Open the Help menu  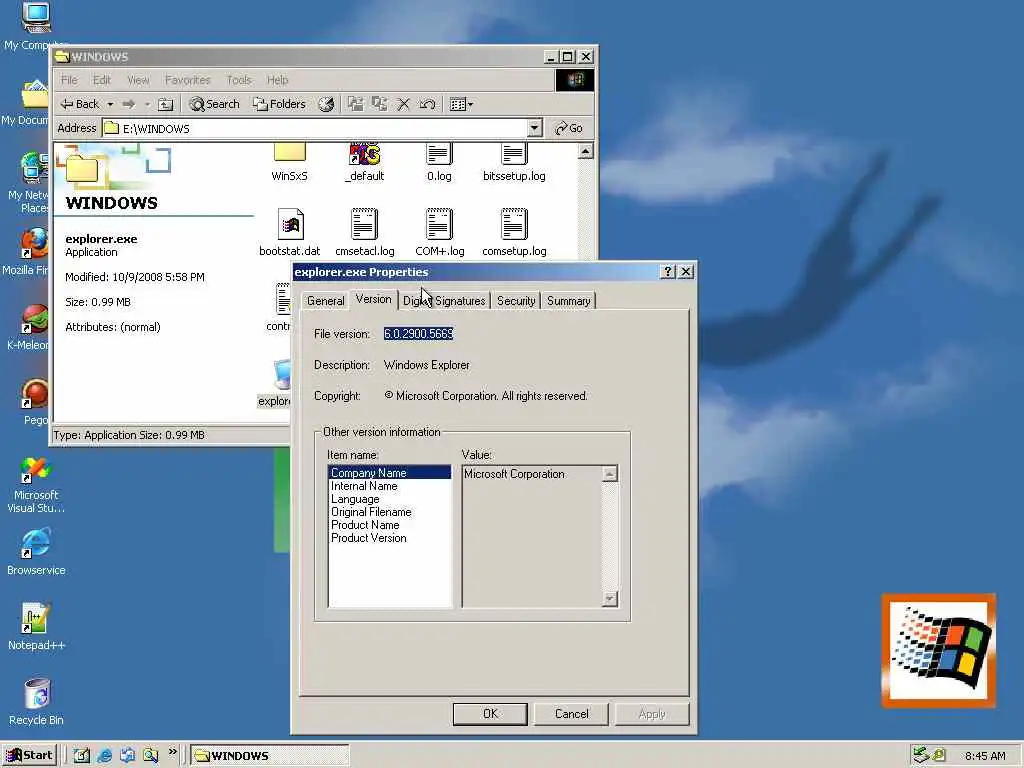coord(278,80)
